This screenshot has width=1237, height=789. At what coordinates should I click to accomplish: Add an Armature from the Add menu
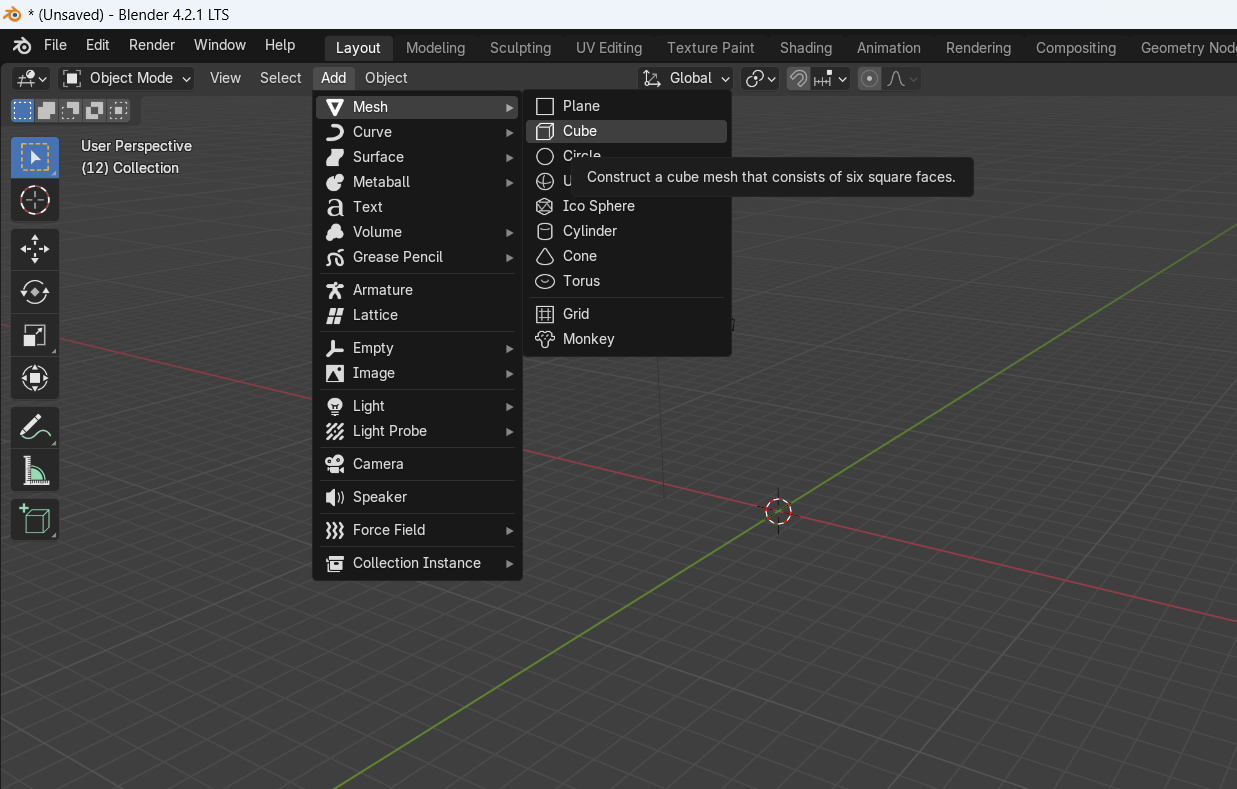click(x=418, y=290)
